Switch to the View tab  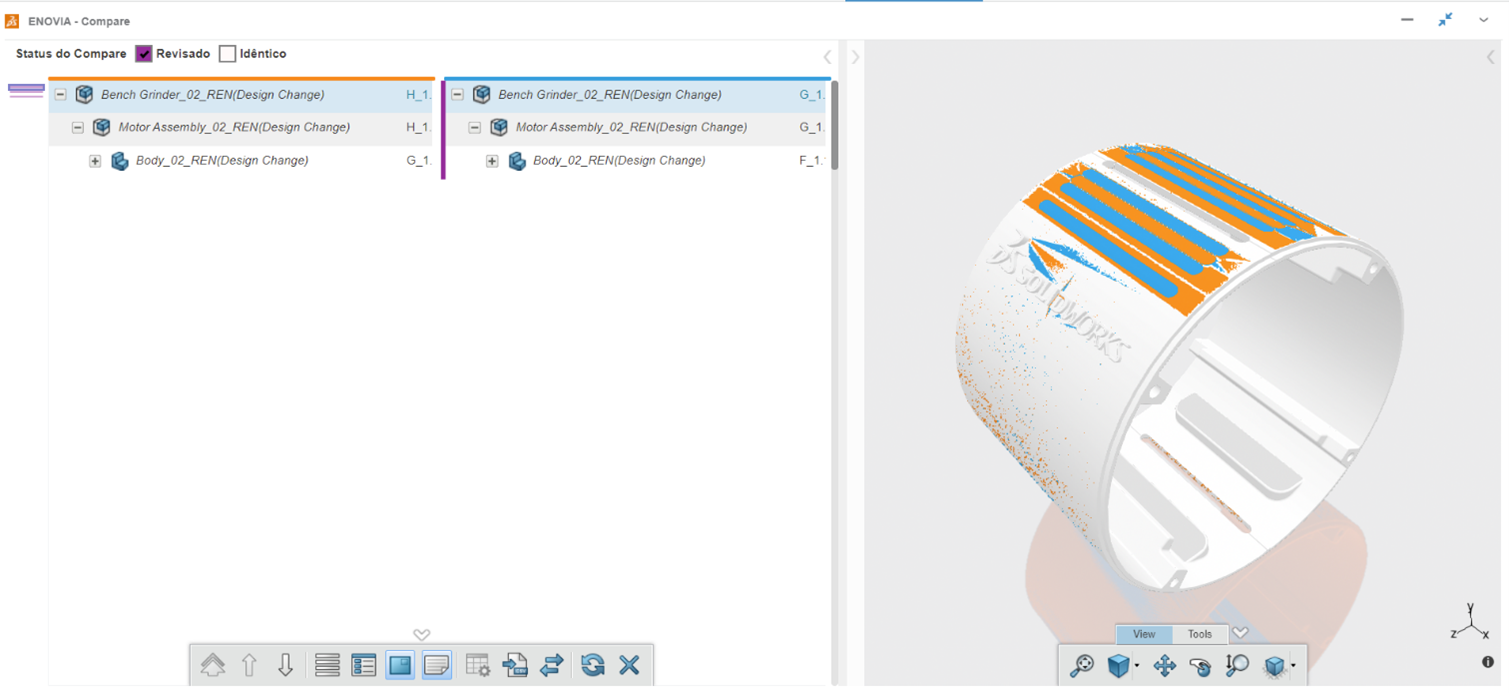click(1144, 634)
